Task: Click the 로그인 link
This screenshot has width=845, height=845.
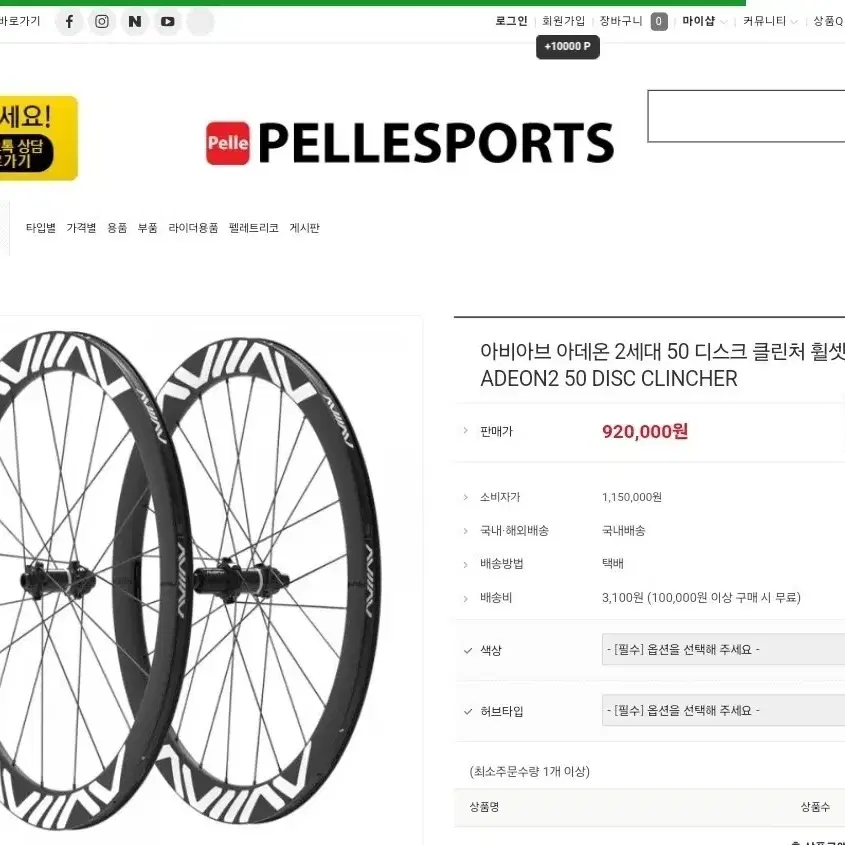Action: [510, 20]
